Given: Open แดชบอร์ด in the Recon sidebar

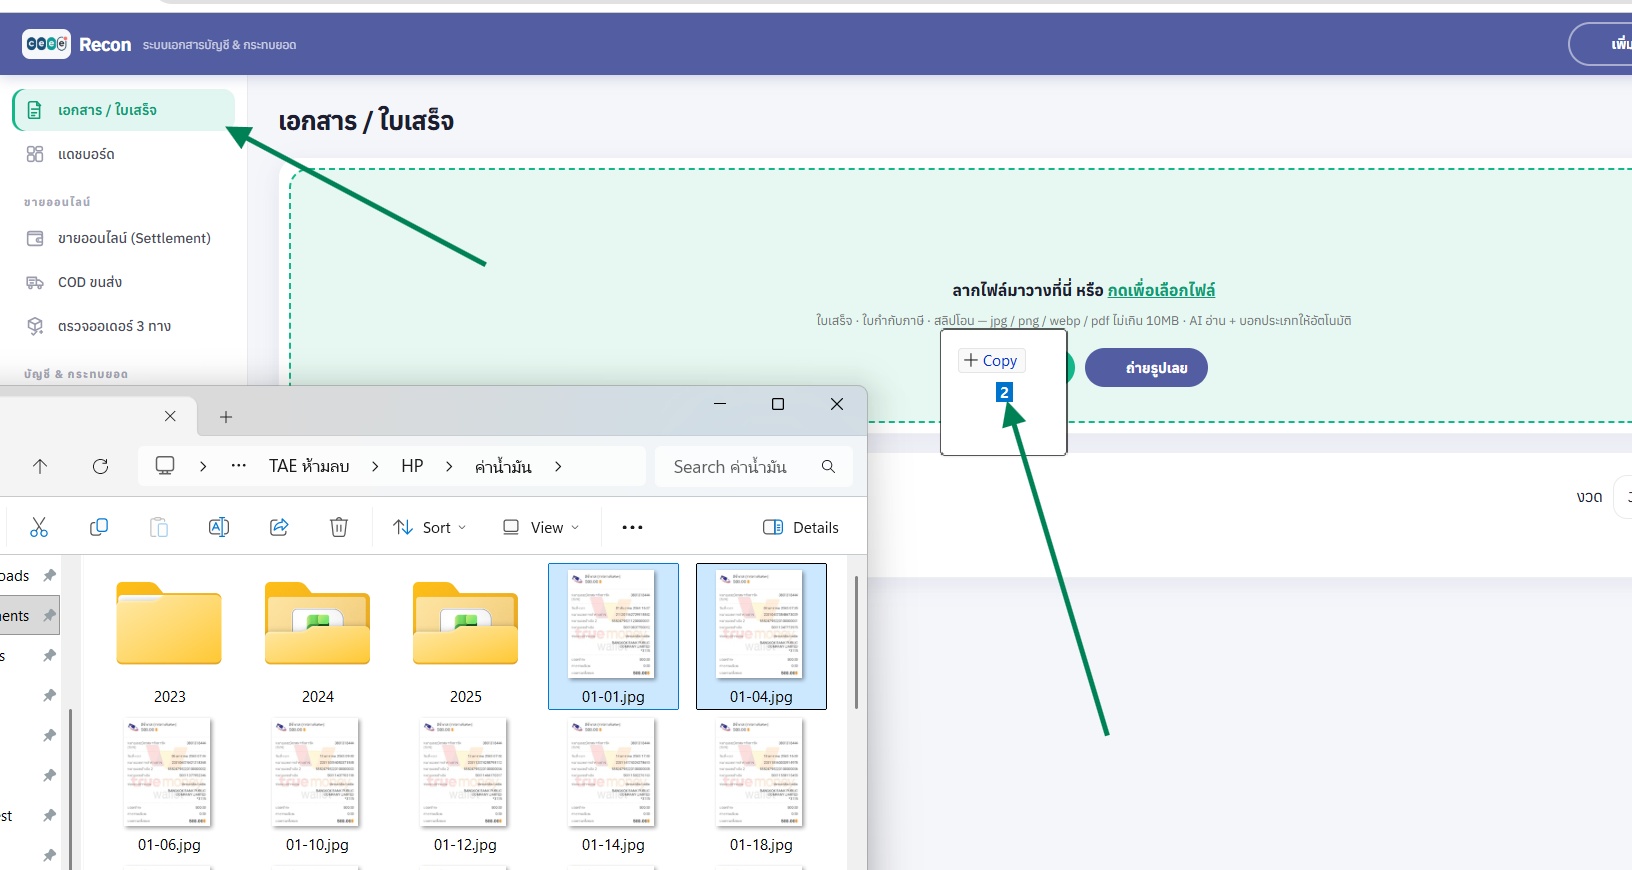Looking at the screenshot, I should [x=124, y=154].
